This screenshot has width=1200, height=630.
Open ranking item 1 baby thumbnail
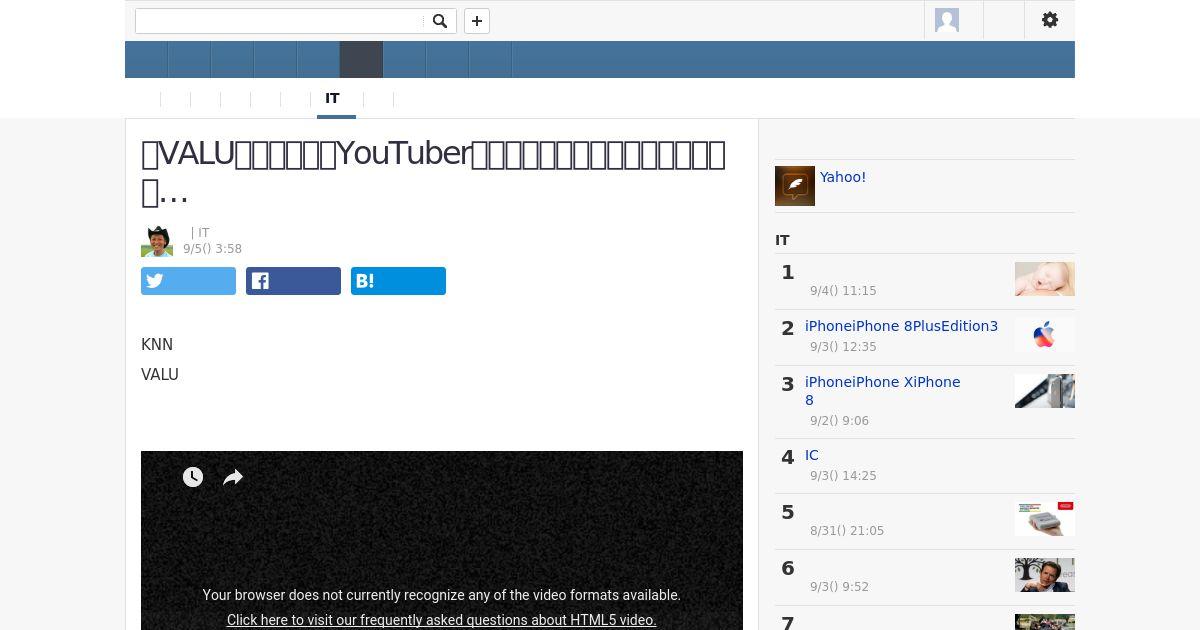click(x=1045, y=279)
